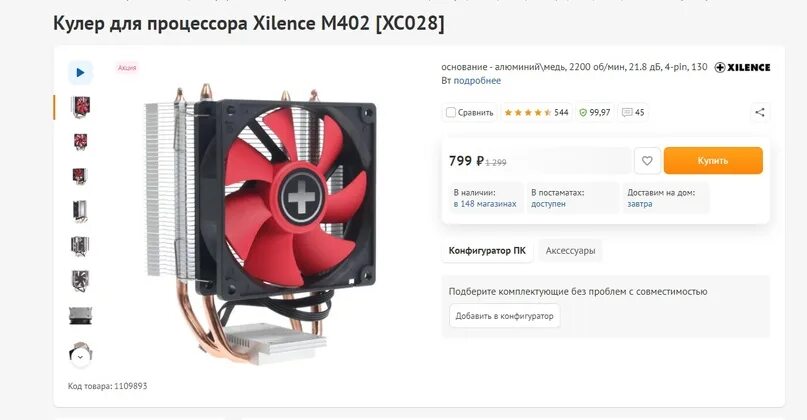Click the доступен postamat link
807x420 pixels.
(x=548, y=204)
